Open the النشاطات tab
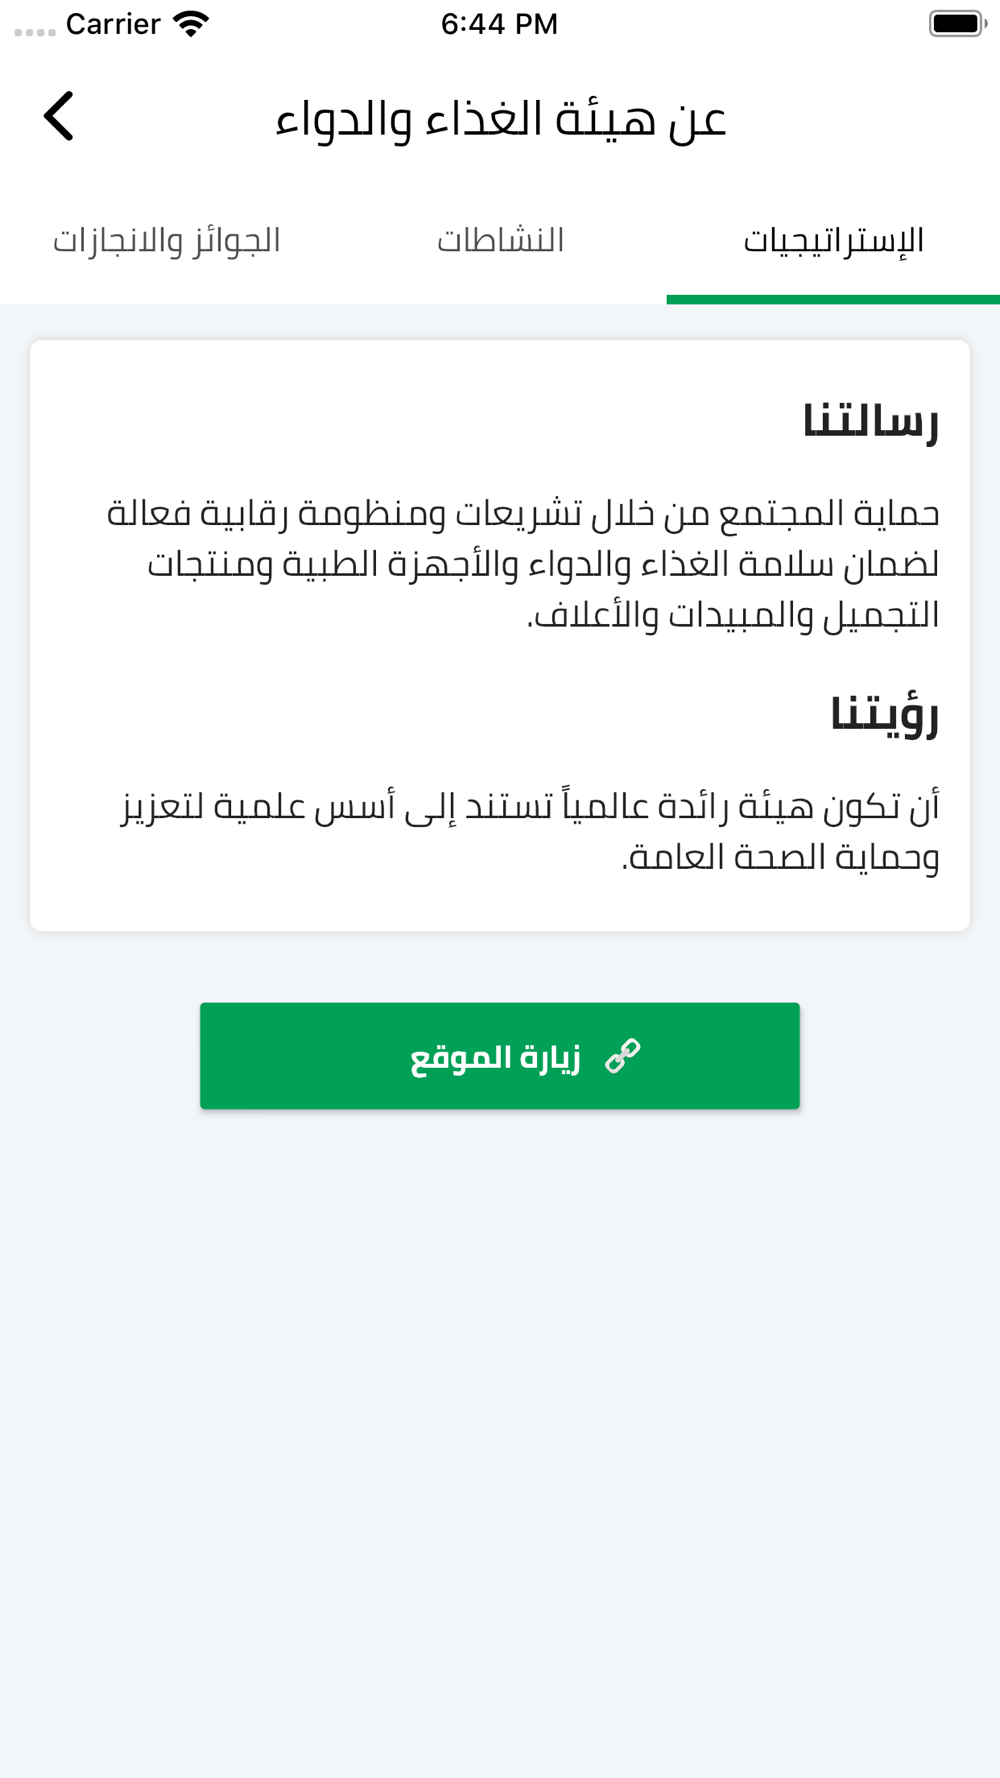 500,241
